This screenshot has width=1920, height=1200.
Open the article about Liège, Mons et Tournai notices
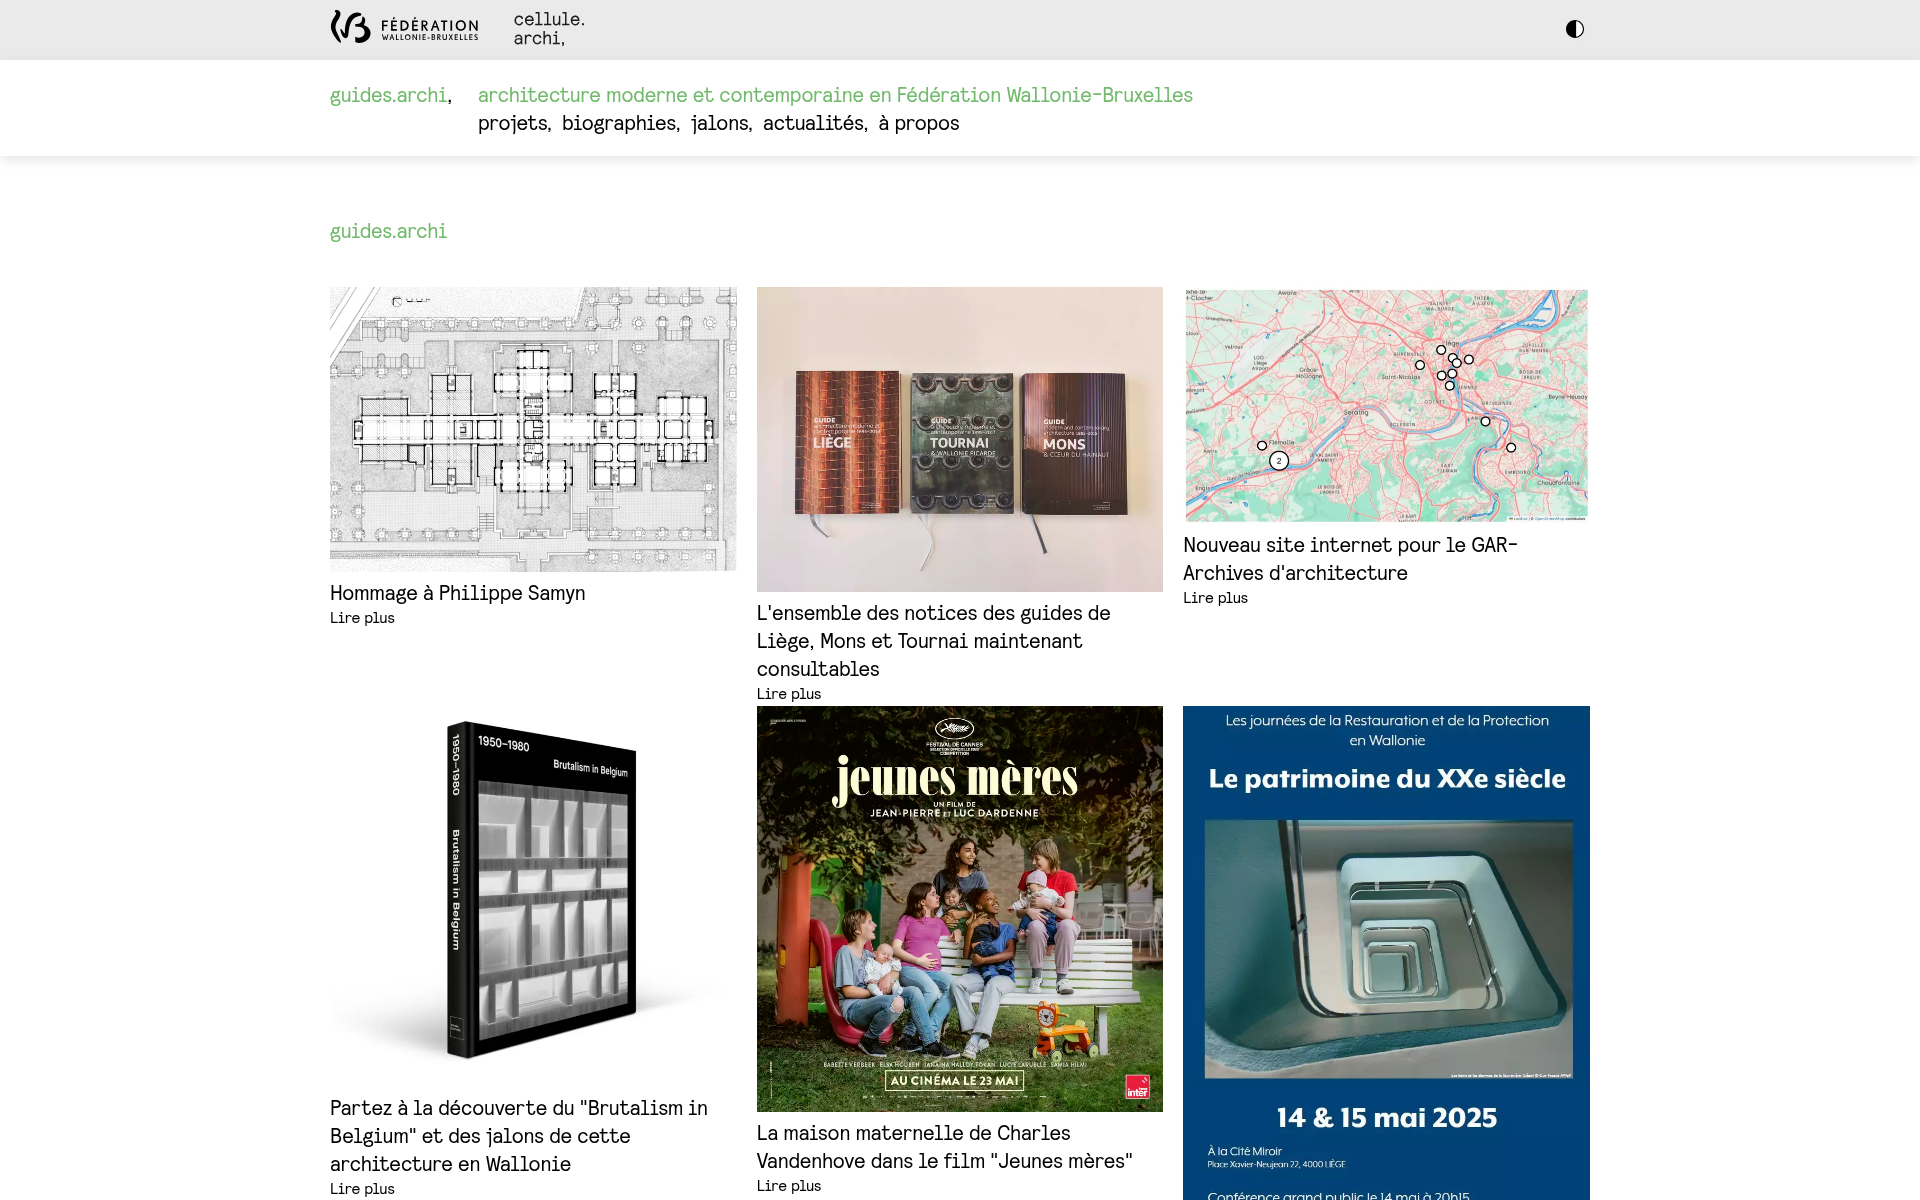934,641
